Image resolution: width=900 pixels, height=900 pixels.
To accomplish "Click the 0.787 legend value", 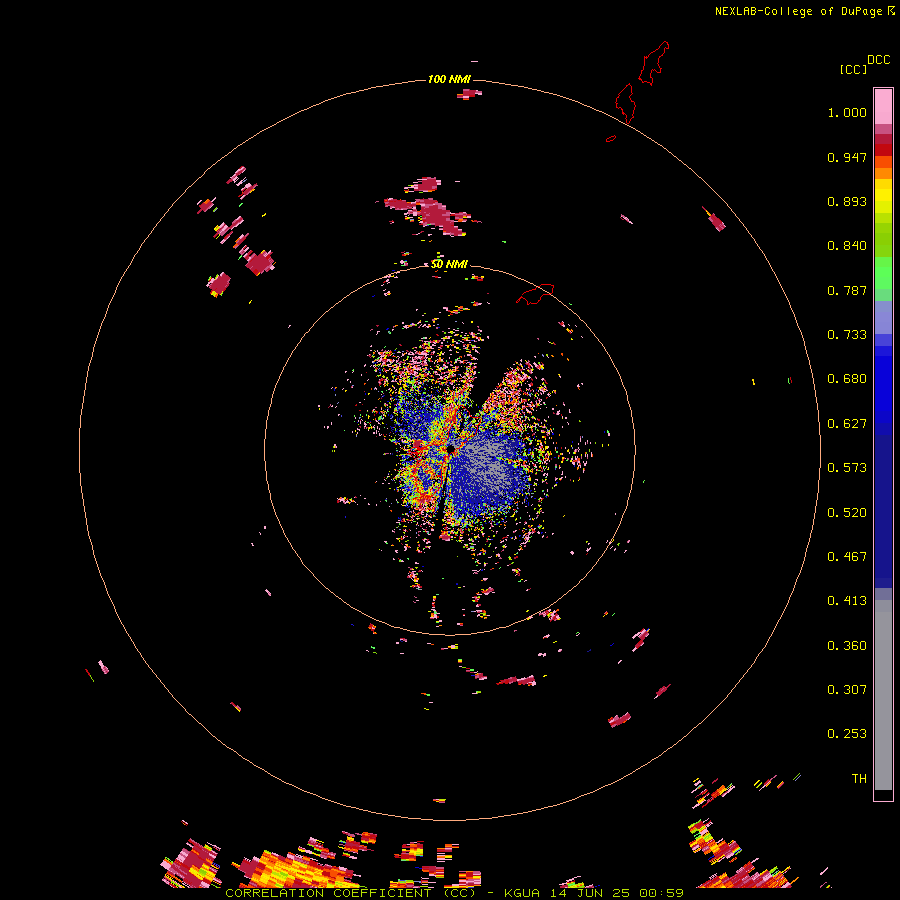I will tap(847, 290).
